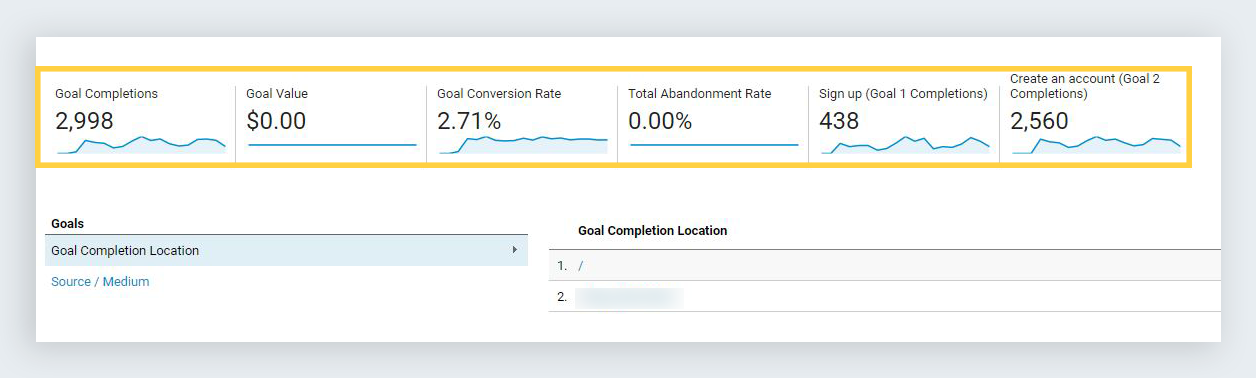Click the Goal Conversion Rate sparkline chart
Viewport: 1256px width, 378px height.
click(x=523, y=145)
